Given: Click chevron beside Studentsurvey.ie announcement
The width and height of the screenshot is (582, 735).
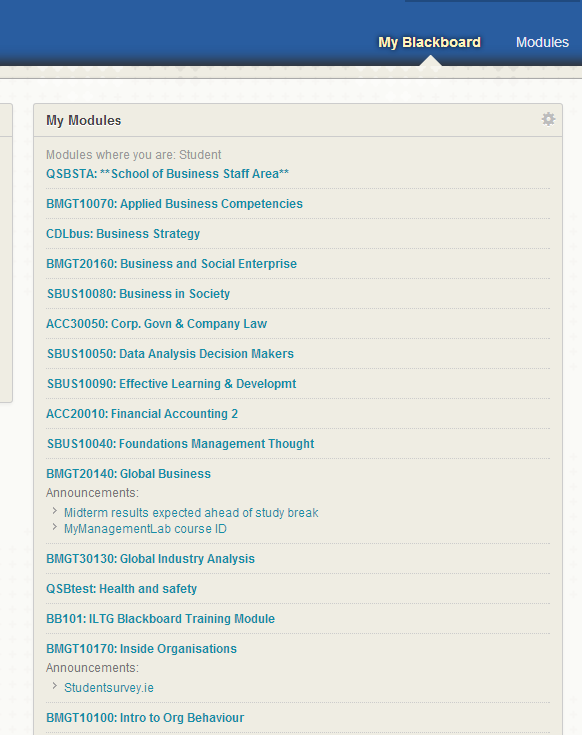Looking at the screenshot, I should coord(55,686).
